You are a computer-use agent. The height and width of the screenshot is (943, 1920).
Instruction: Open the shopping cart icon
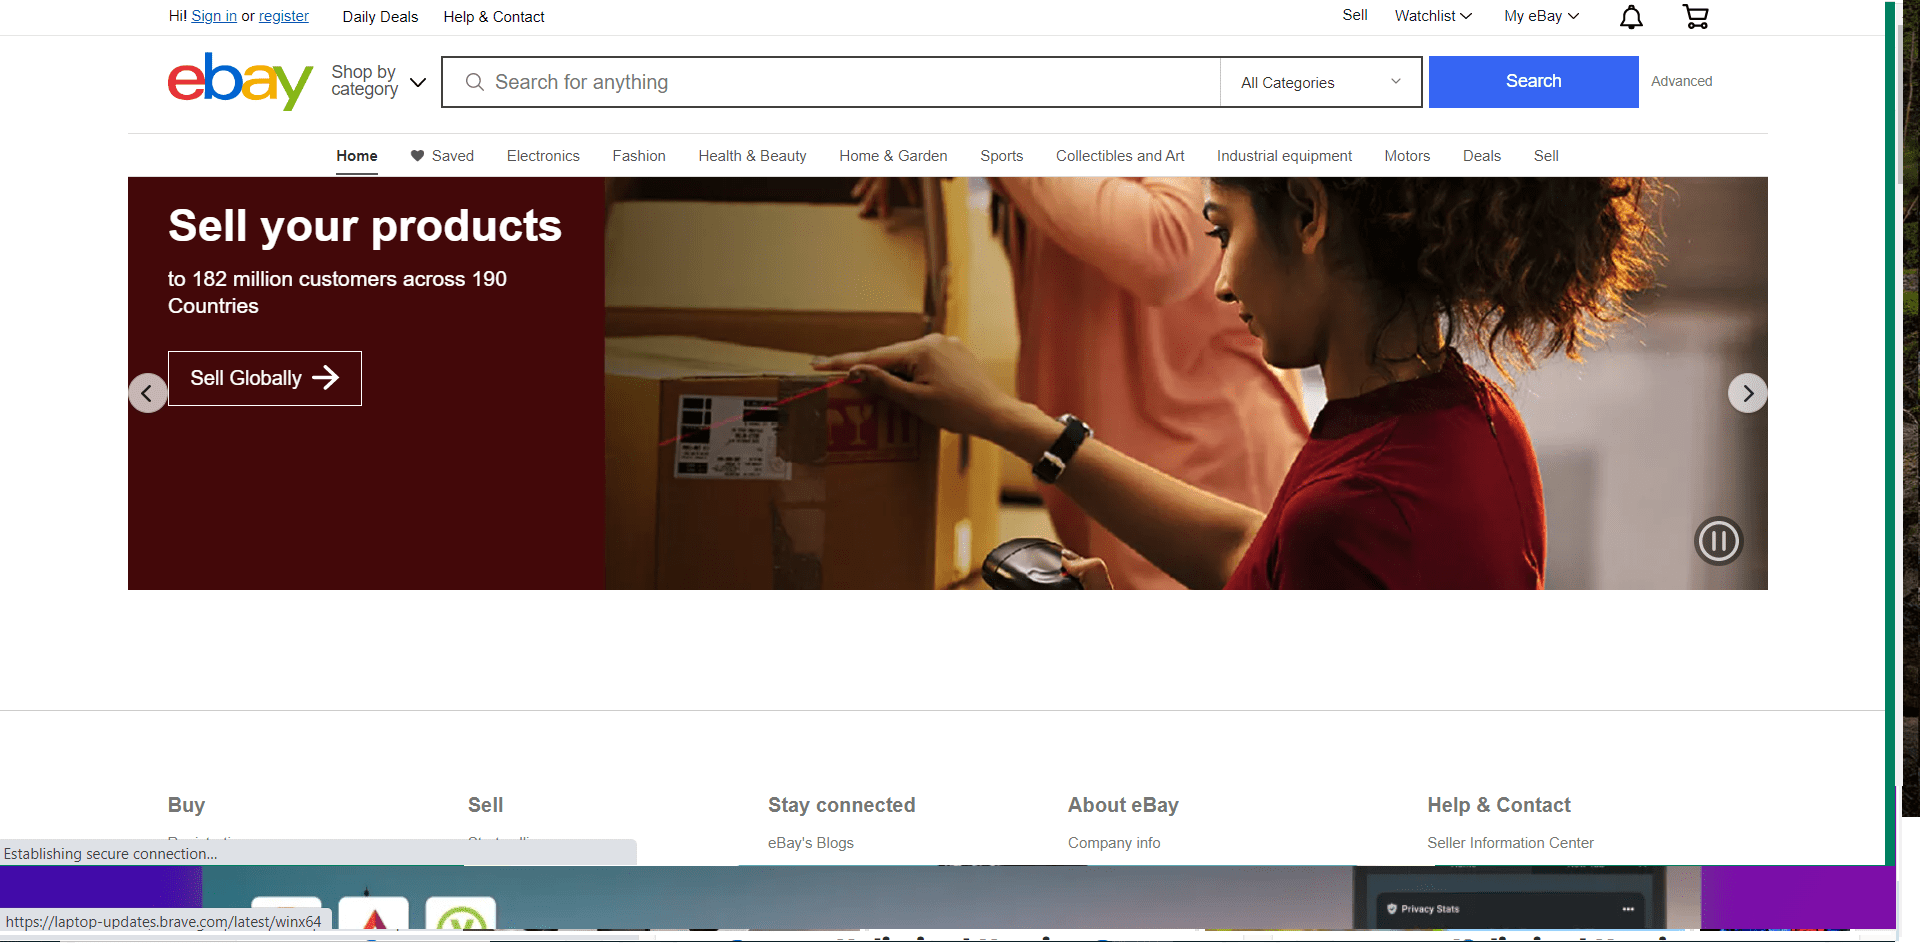[x=1695, y=17]
